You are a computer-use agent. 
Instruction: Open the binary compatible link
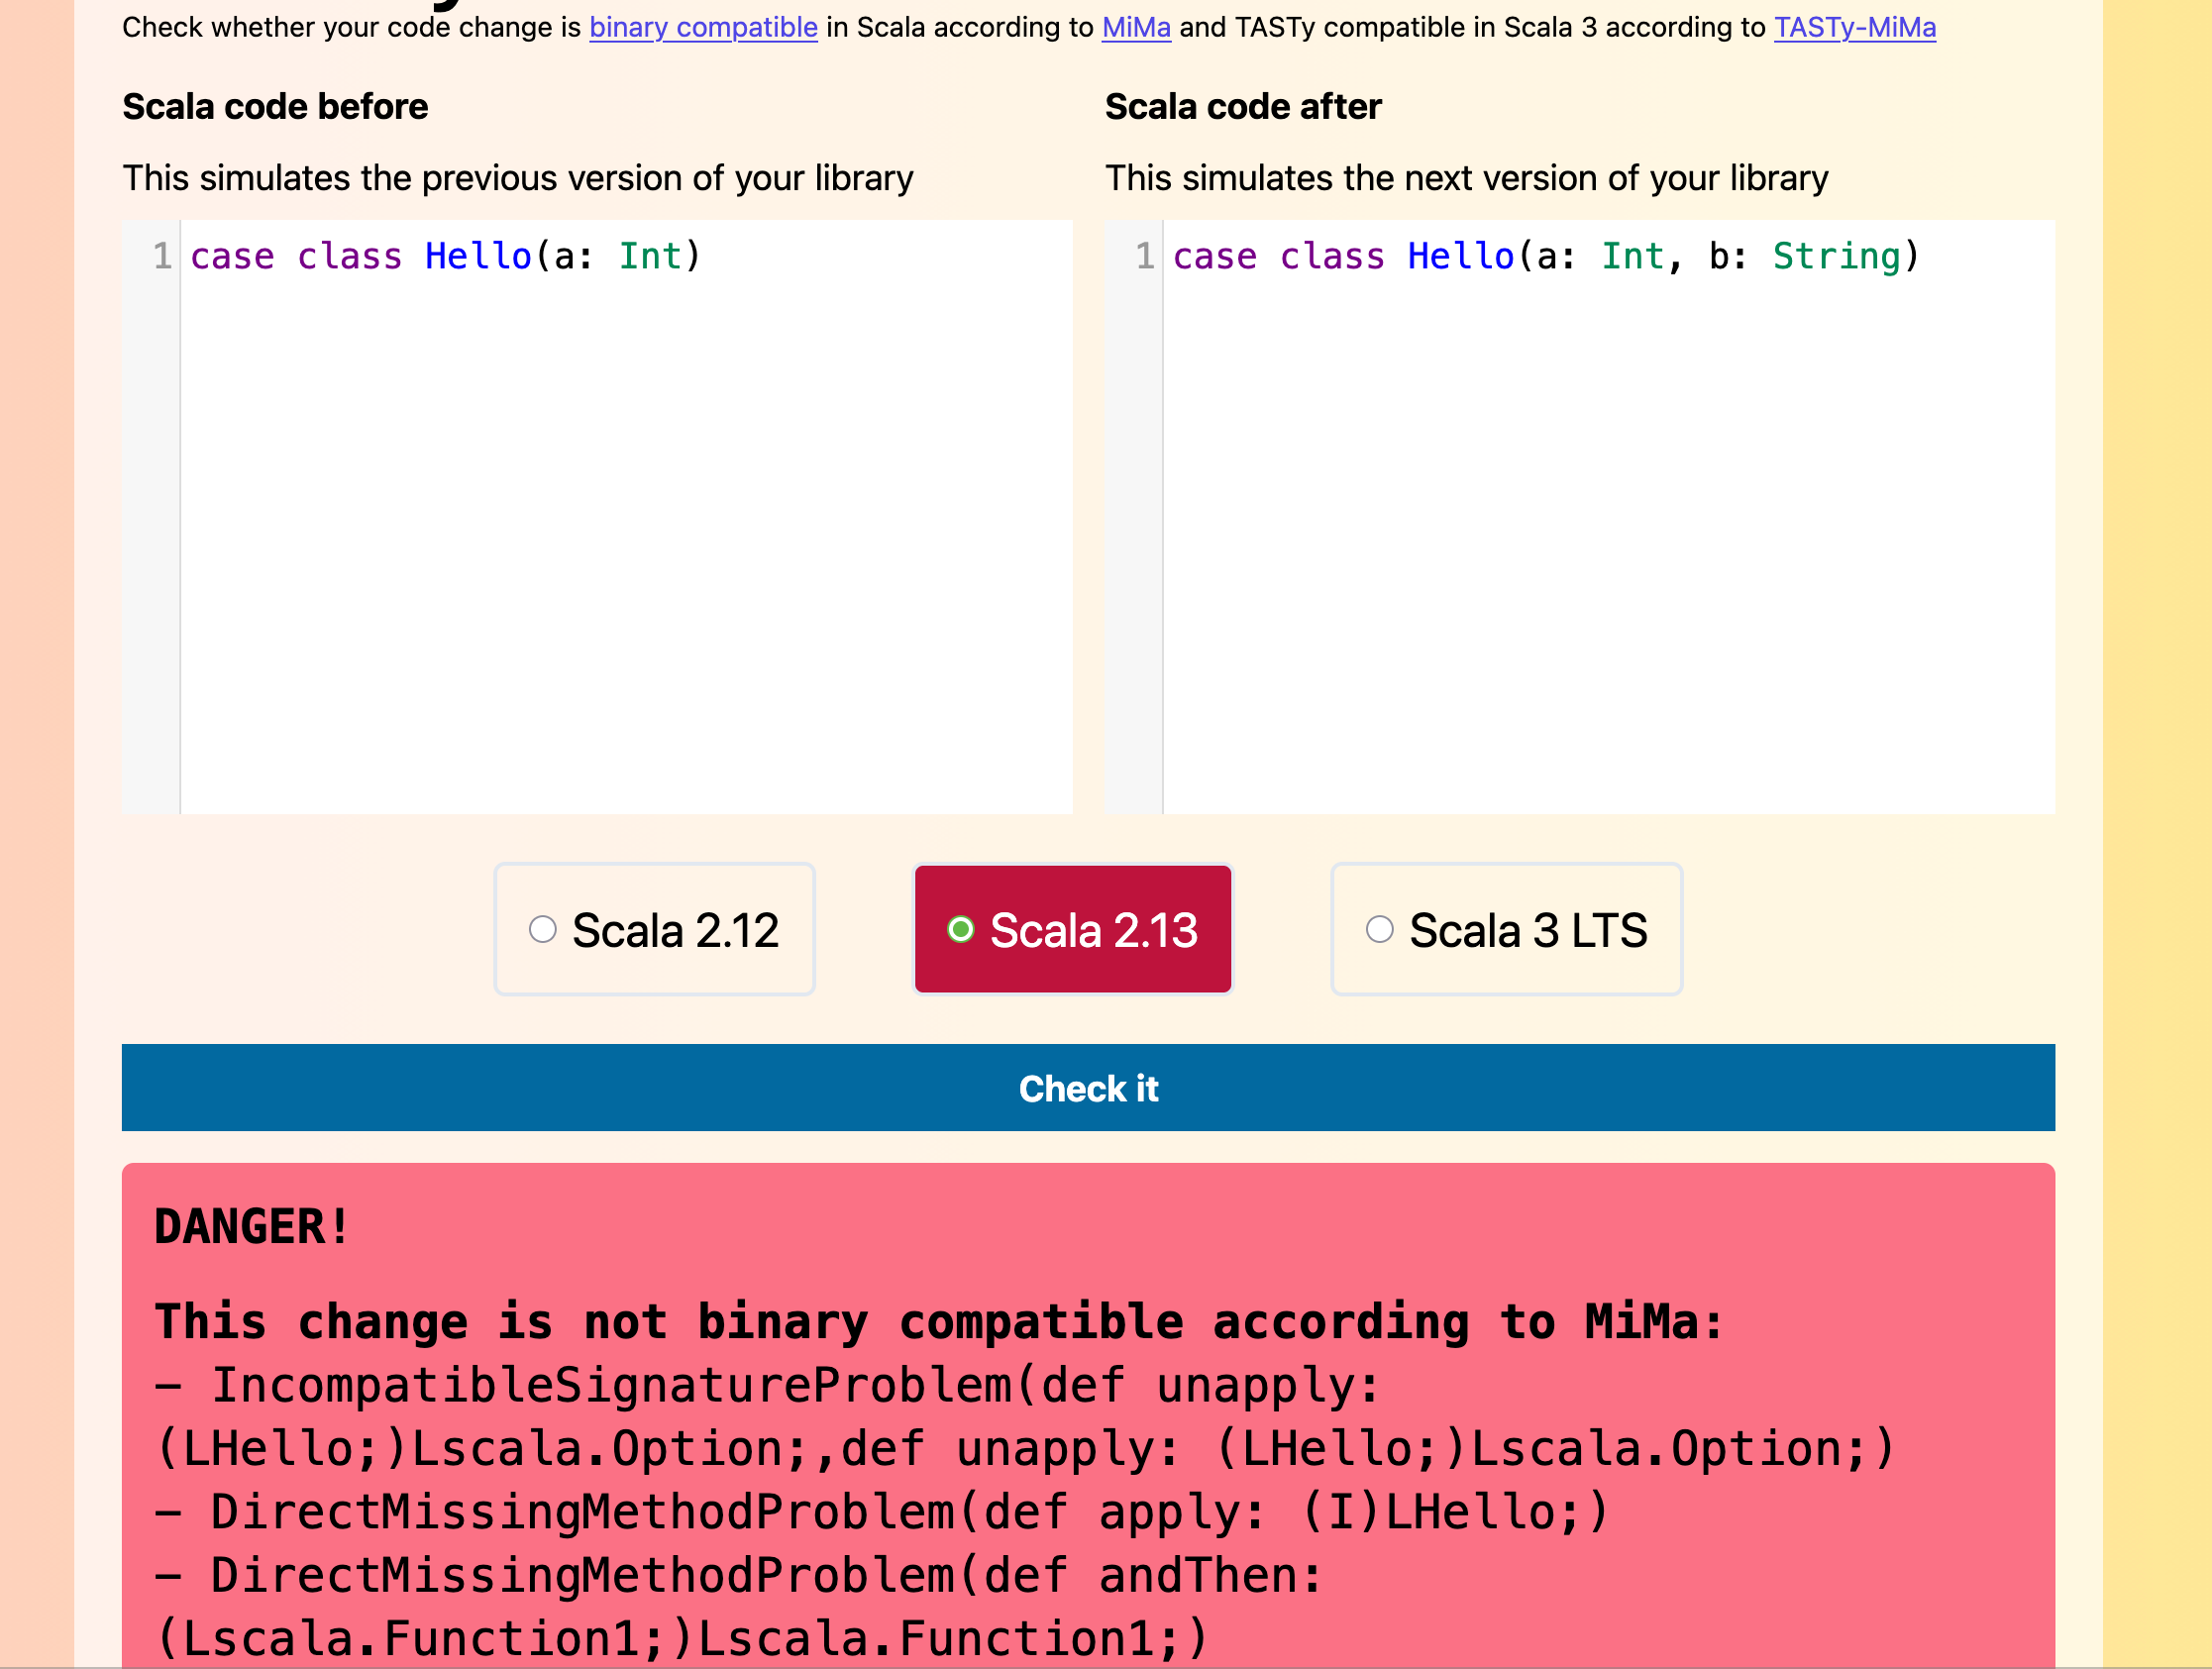click(703, 27)
